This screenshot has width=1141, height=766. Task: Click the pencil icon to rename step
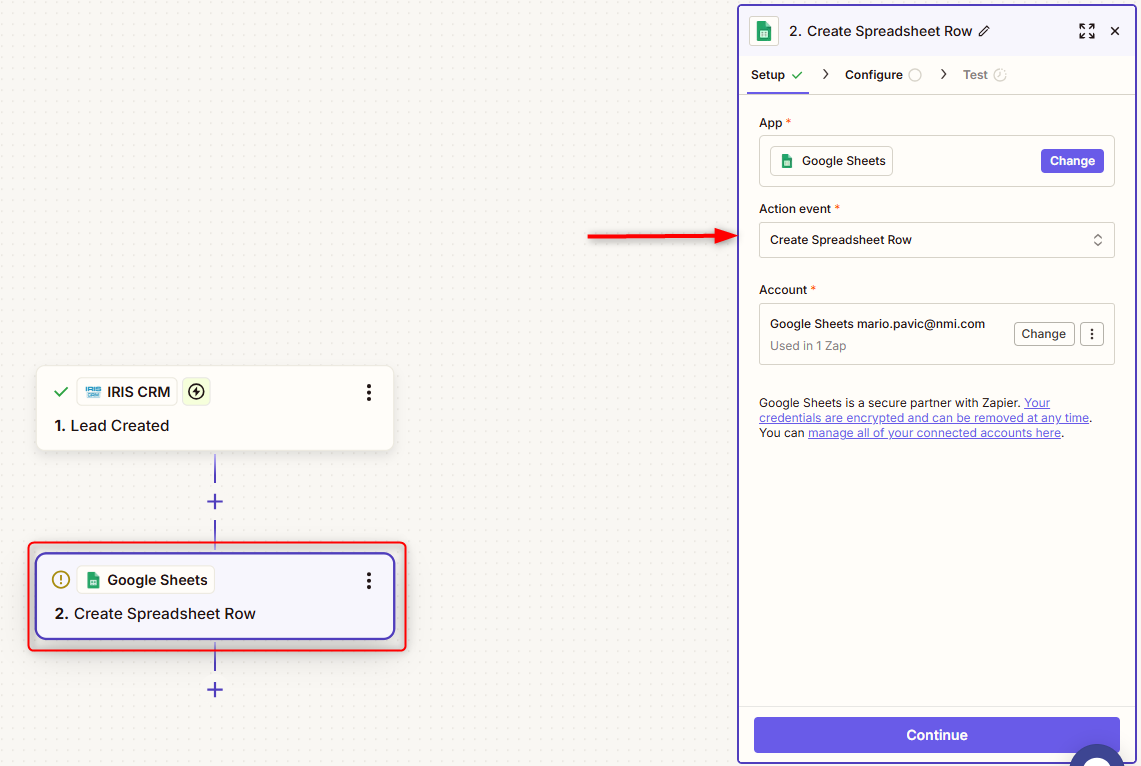click(x=984, y=31)
